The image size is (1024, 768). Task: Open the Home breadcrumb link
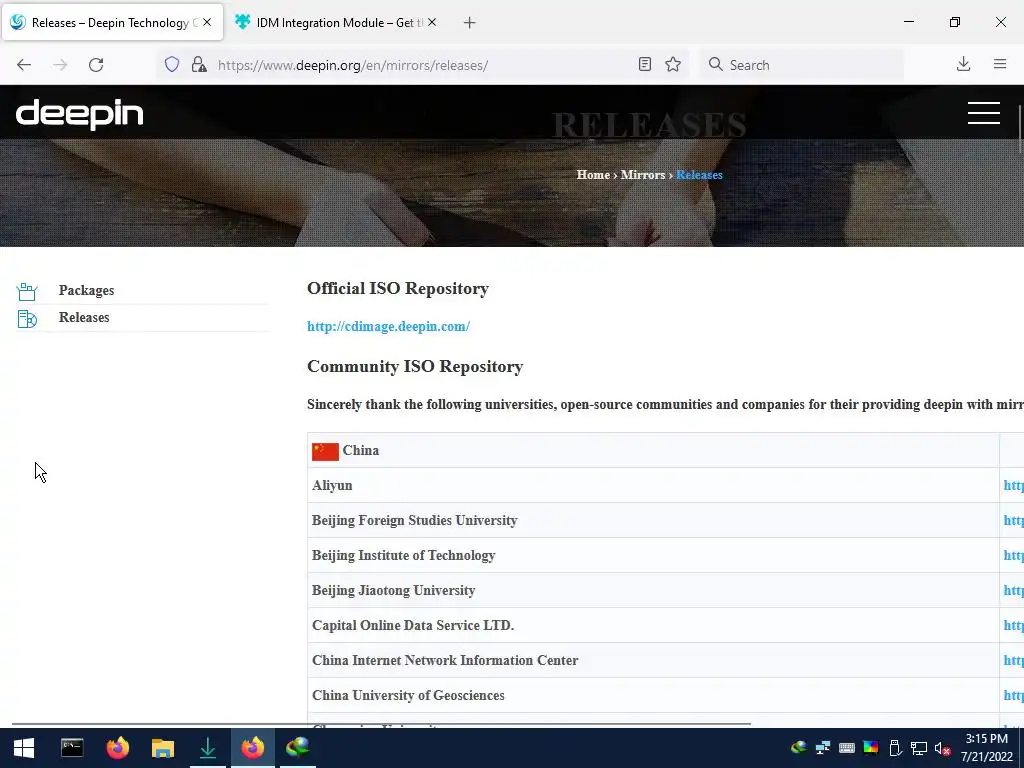click(x=593, y=174)
